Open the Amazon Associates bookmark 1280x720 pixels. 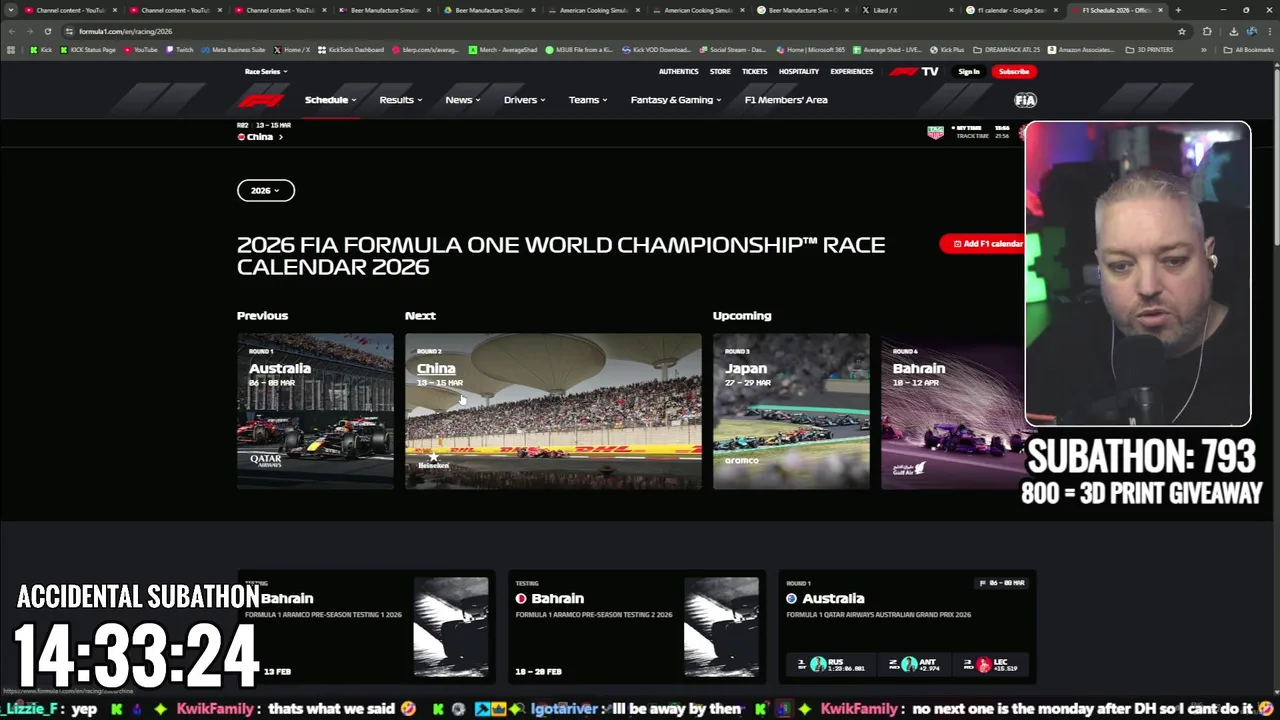(x=1080, y=49)
